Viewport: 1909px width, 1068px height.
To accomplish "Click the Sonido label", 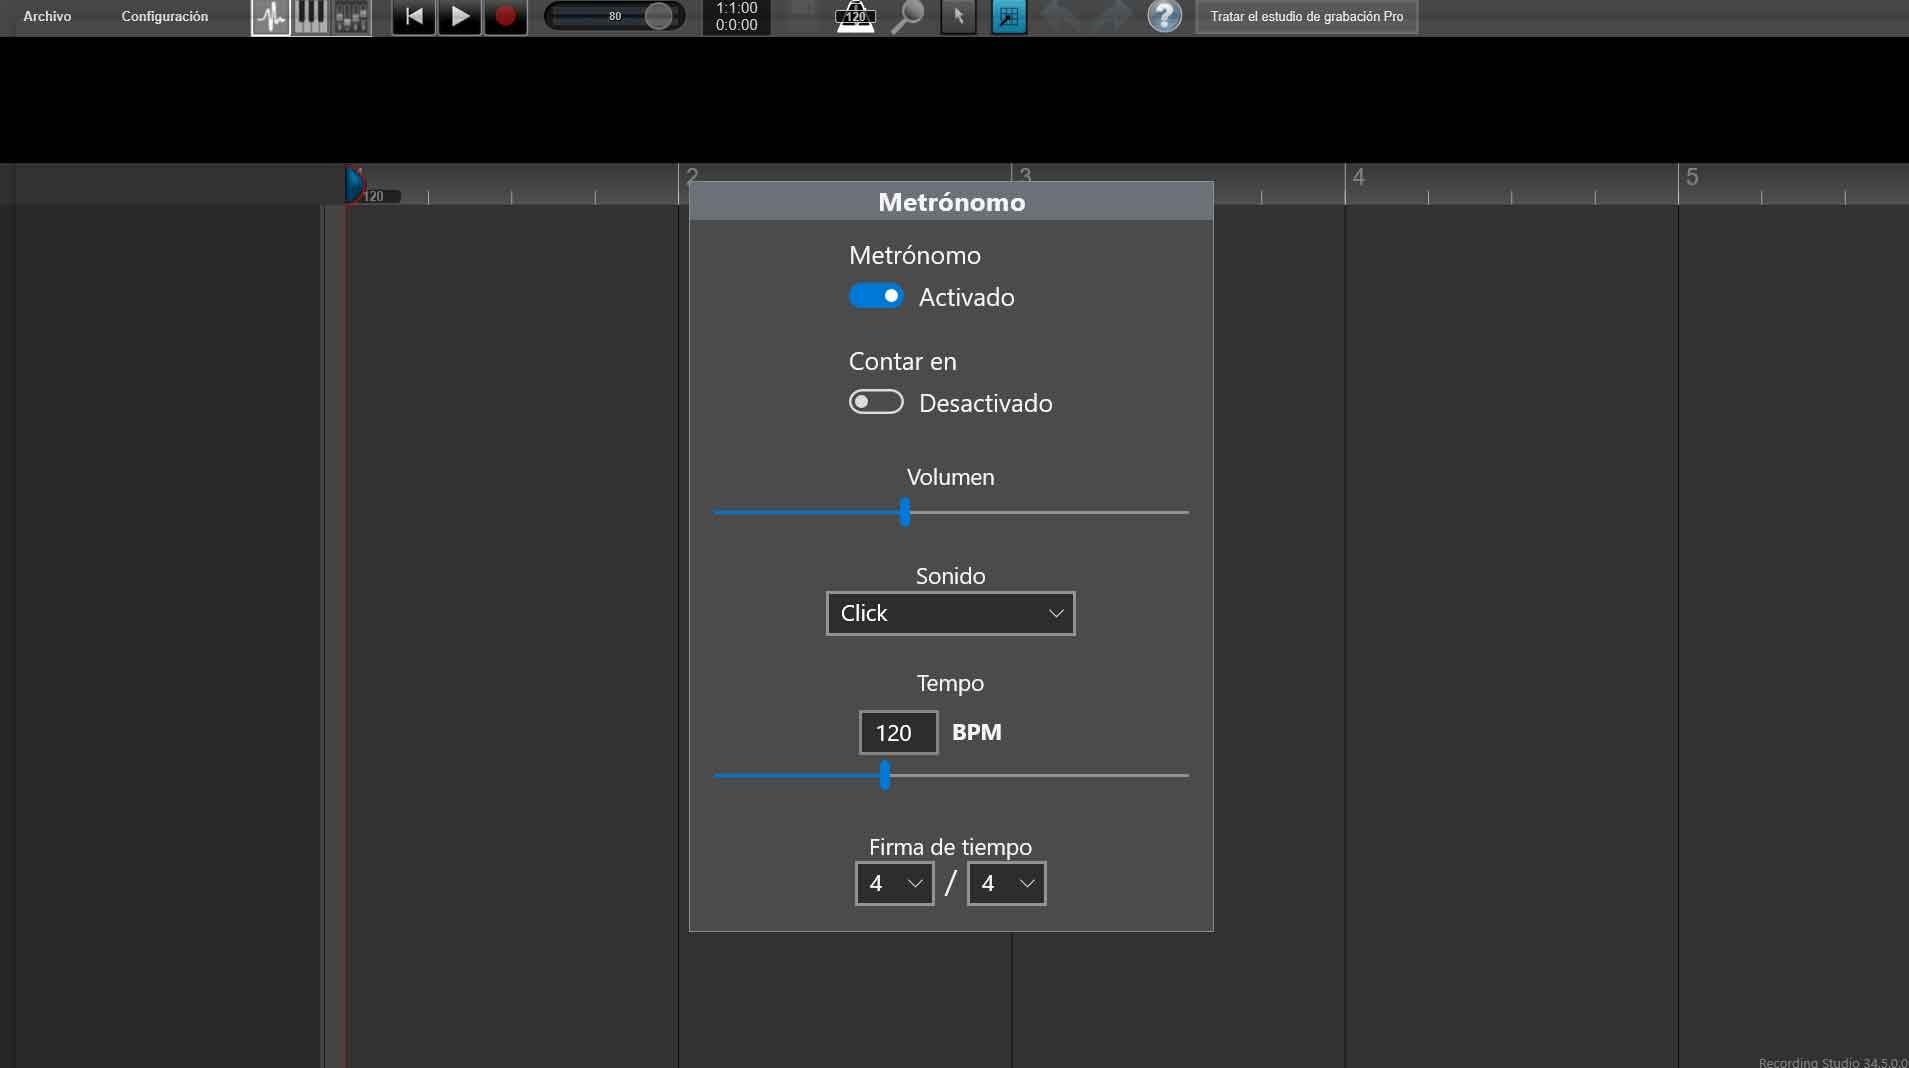I will (x=951, y=576).
